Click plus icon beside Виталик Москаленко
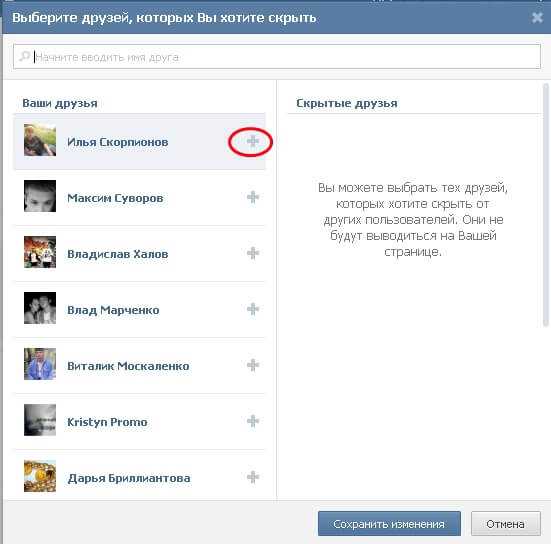The image size is (551, 544). [x=253, y=365]
